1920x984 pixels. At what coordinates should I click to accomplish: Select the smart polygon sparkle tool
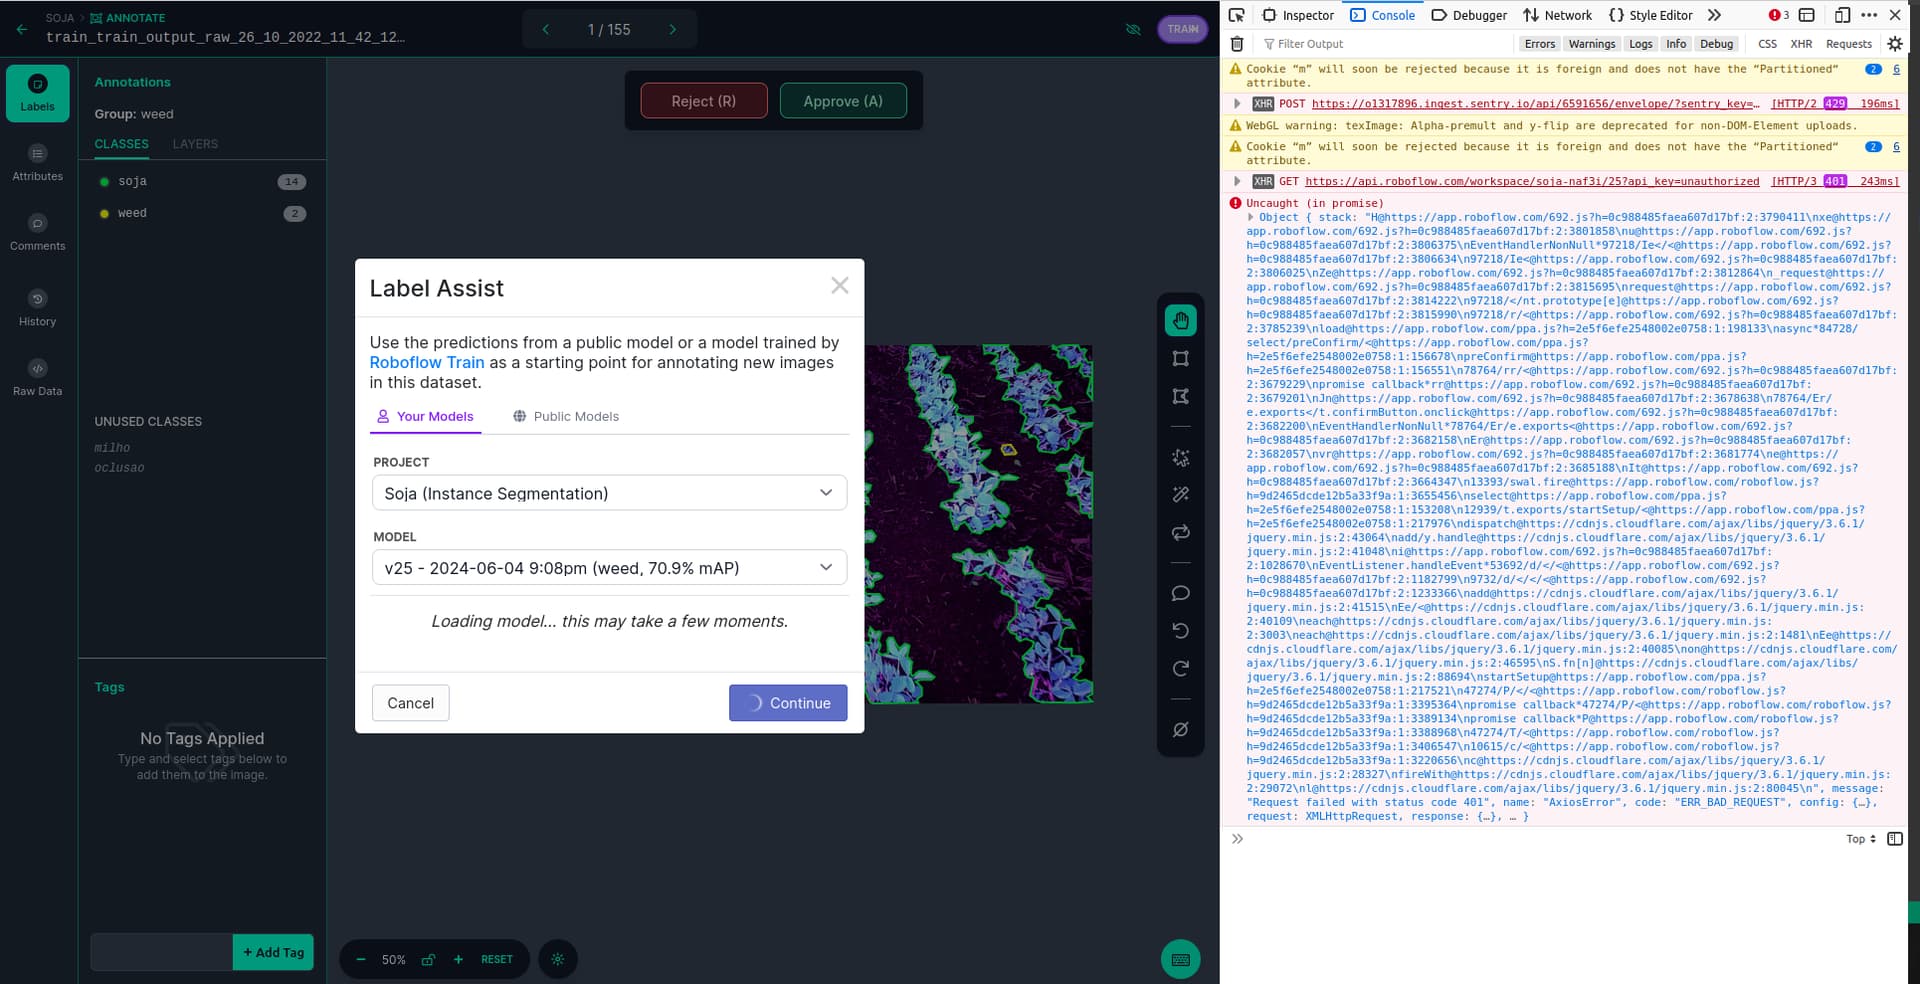point(1181,458)
